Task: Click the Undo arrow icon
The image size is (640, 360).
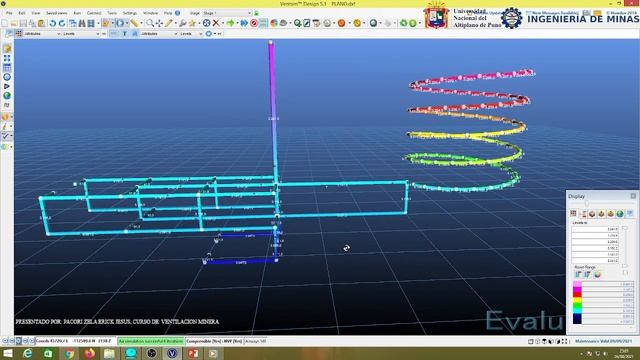Action: [x=52, y=23]
